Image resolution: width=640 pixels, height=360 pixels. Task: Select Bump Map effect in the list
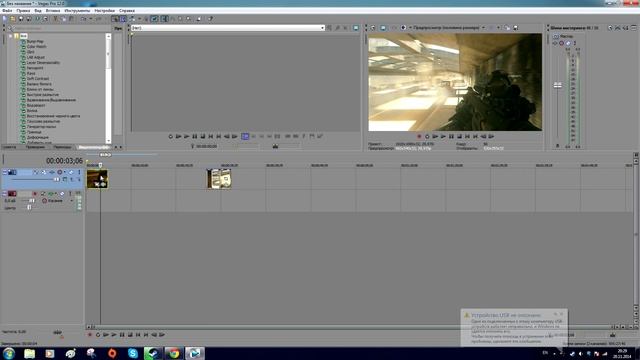pos(35,42)
